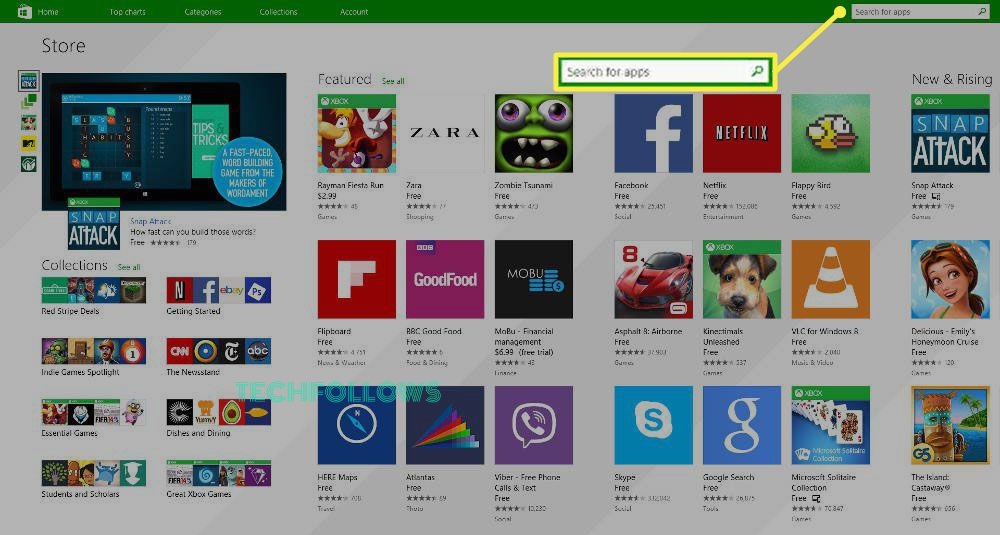Open the Rayman Fiesta Run app tile

click(x=357, y=133)
